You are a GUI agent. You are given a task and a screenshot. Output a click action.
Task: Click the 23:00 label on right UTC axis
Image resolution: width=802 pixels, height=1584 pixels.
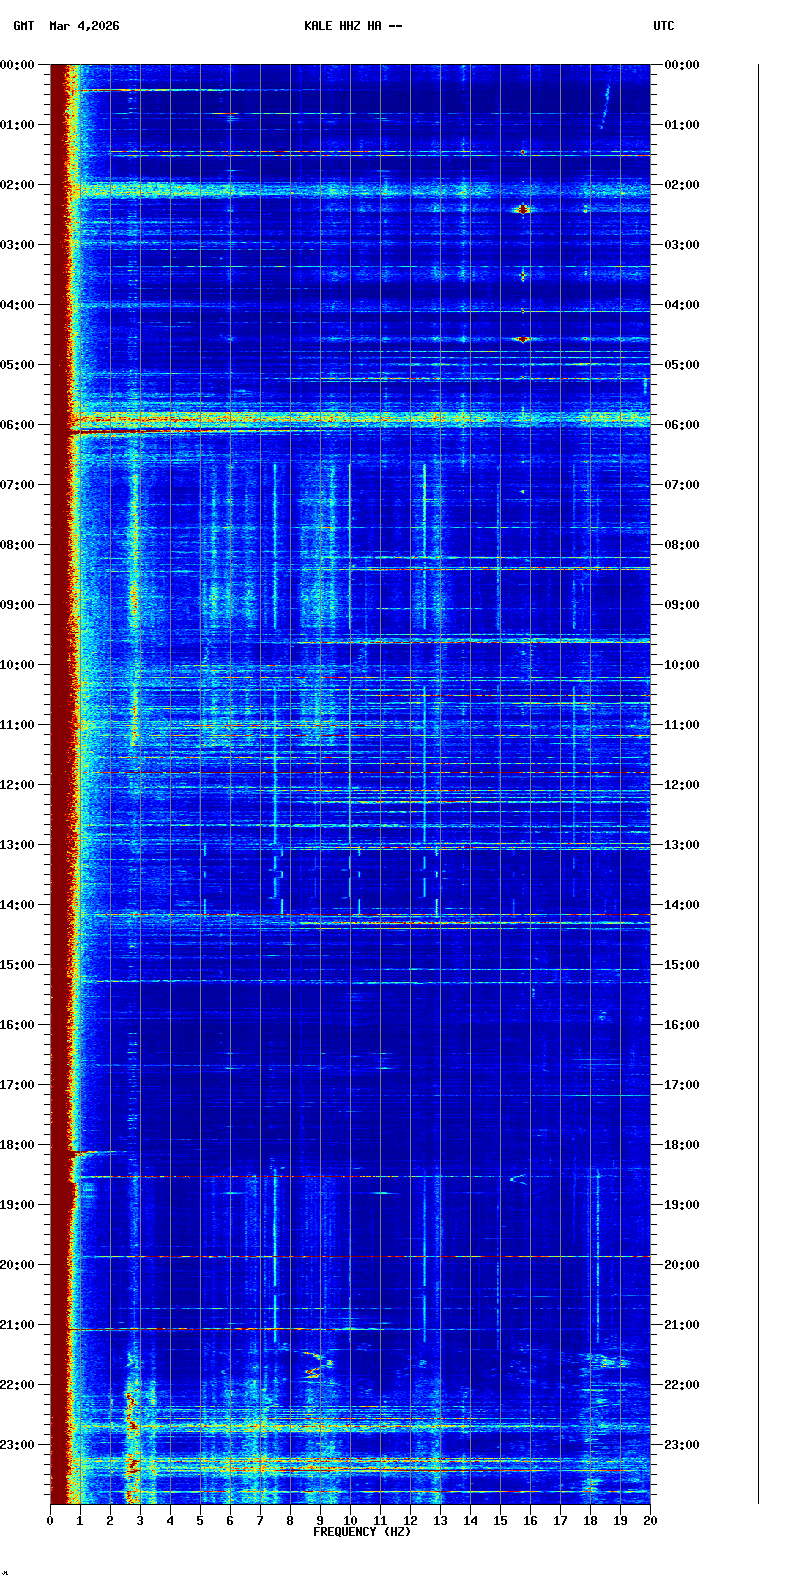pos(682,1445)
